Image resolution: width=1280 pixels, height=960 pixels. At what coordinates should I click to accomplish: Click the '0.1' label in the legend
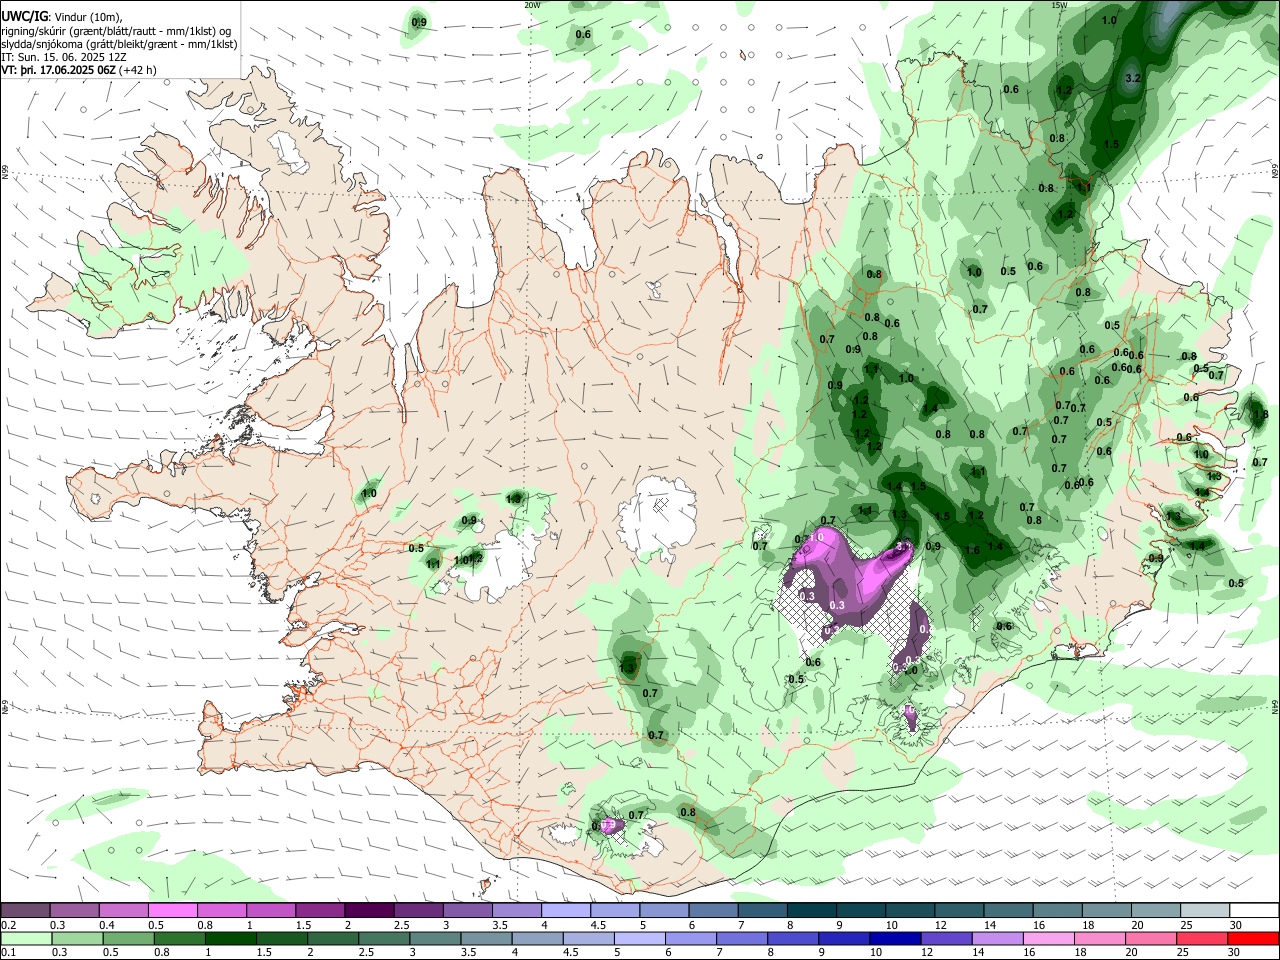coord(8,953)
